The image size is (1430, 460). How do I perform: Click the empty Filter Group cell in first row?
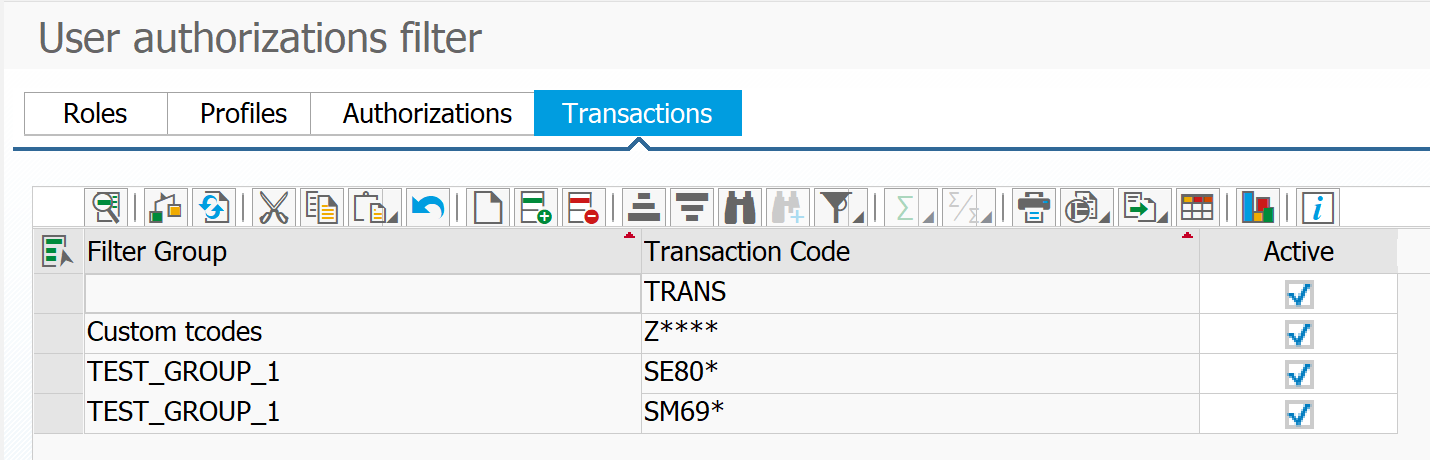pos(362,294)
